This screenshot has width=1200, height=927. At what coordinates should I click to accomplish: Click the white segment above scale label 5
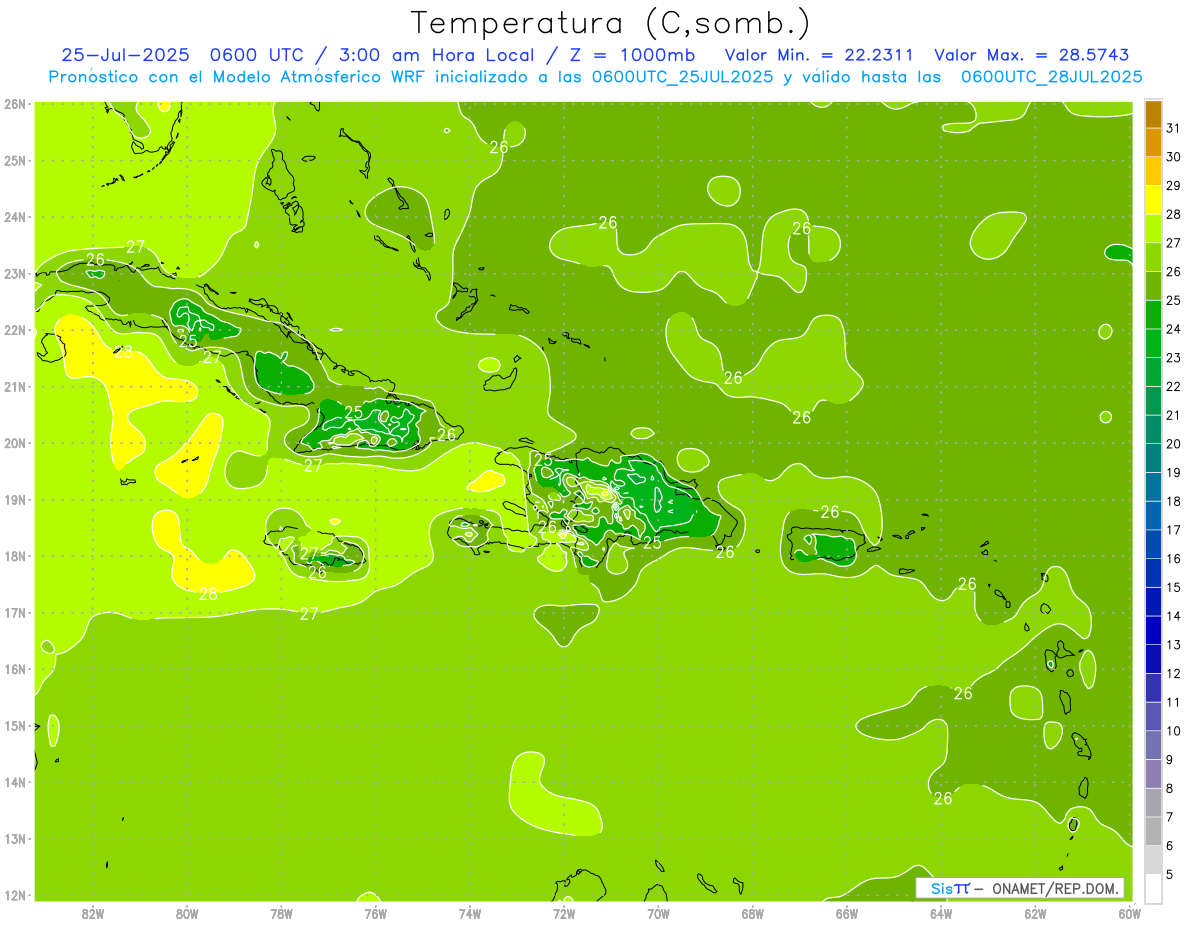coord(1153,888)
